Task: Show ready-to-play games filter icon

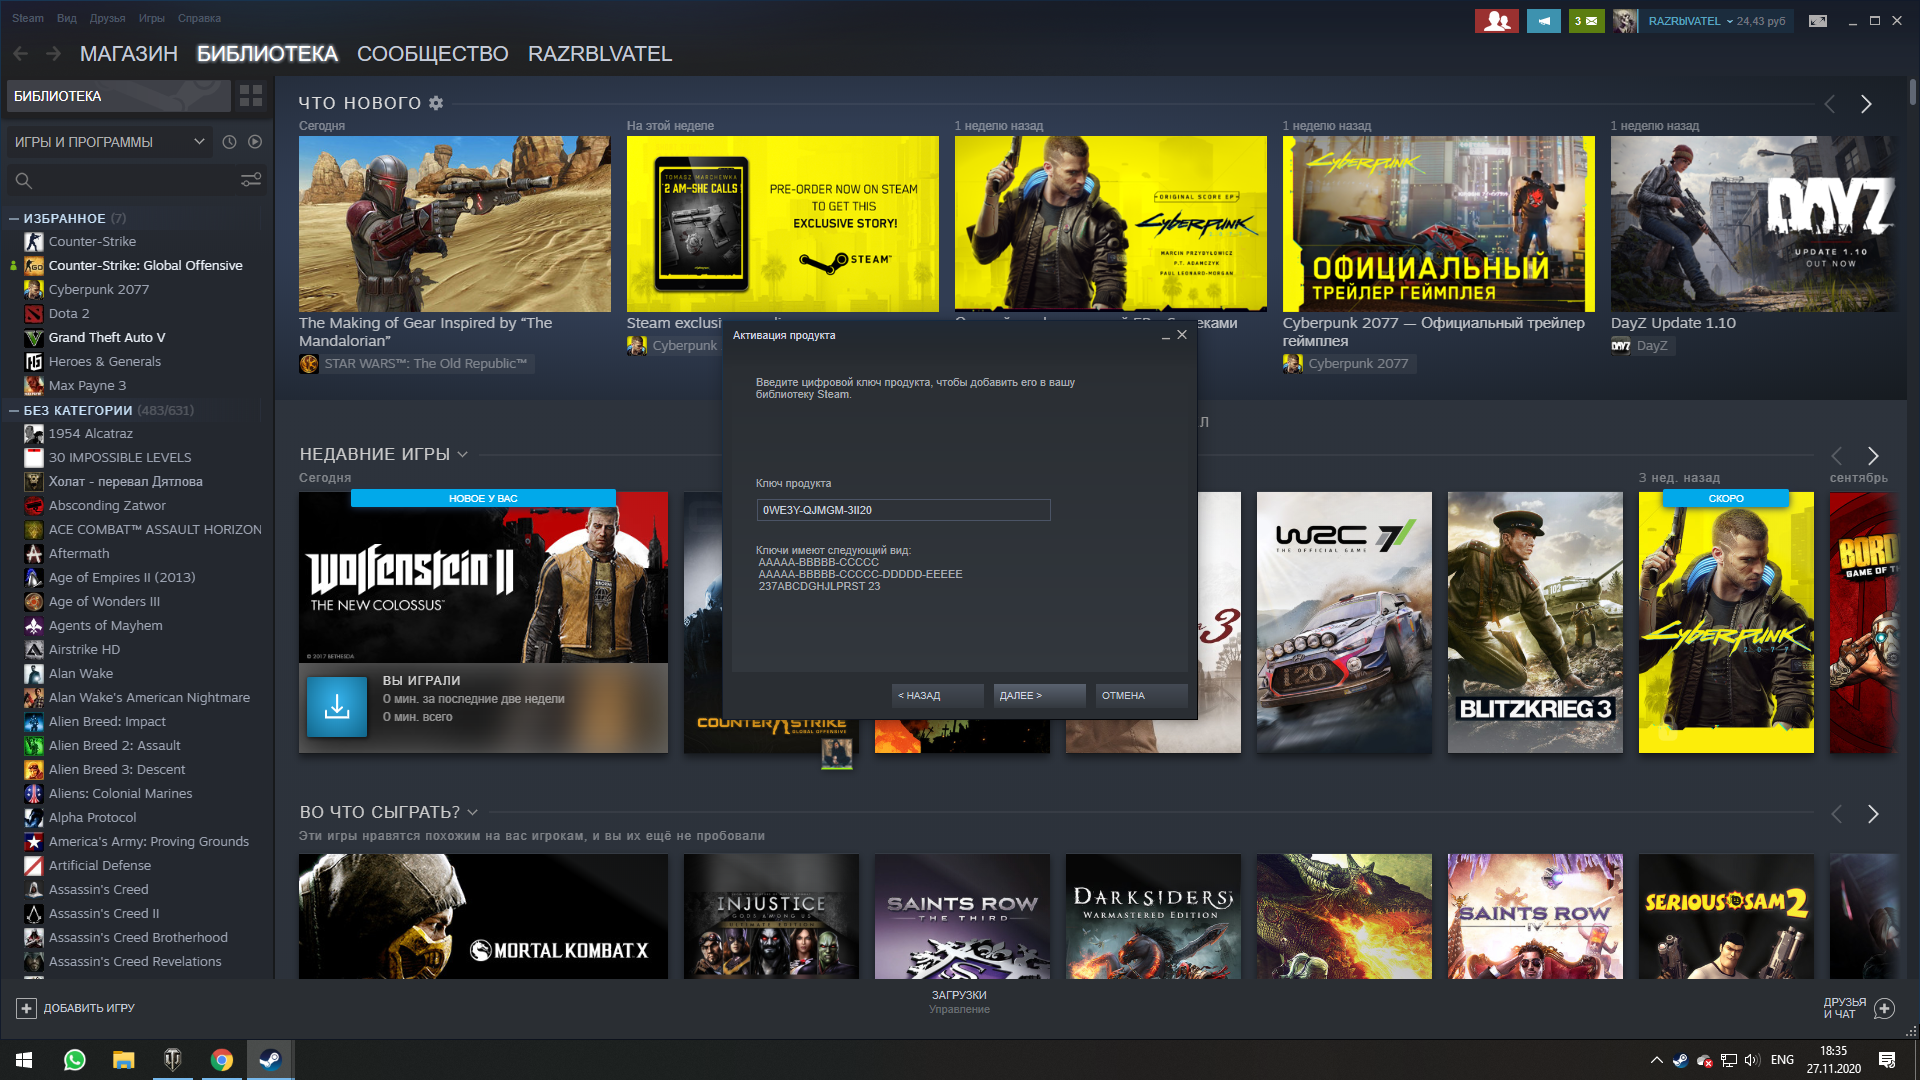Action: (x=255, y=142)
